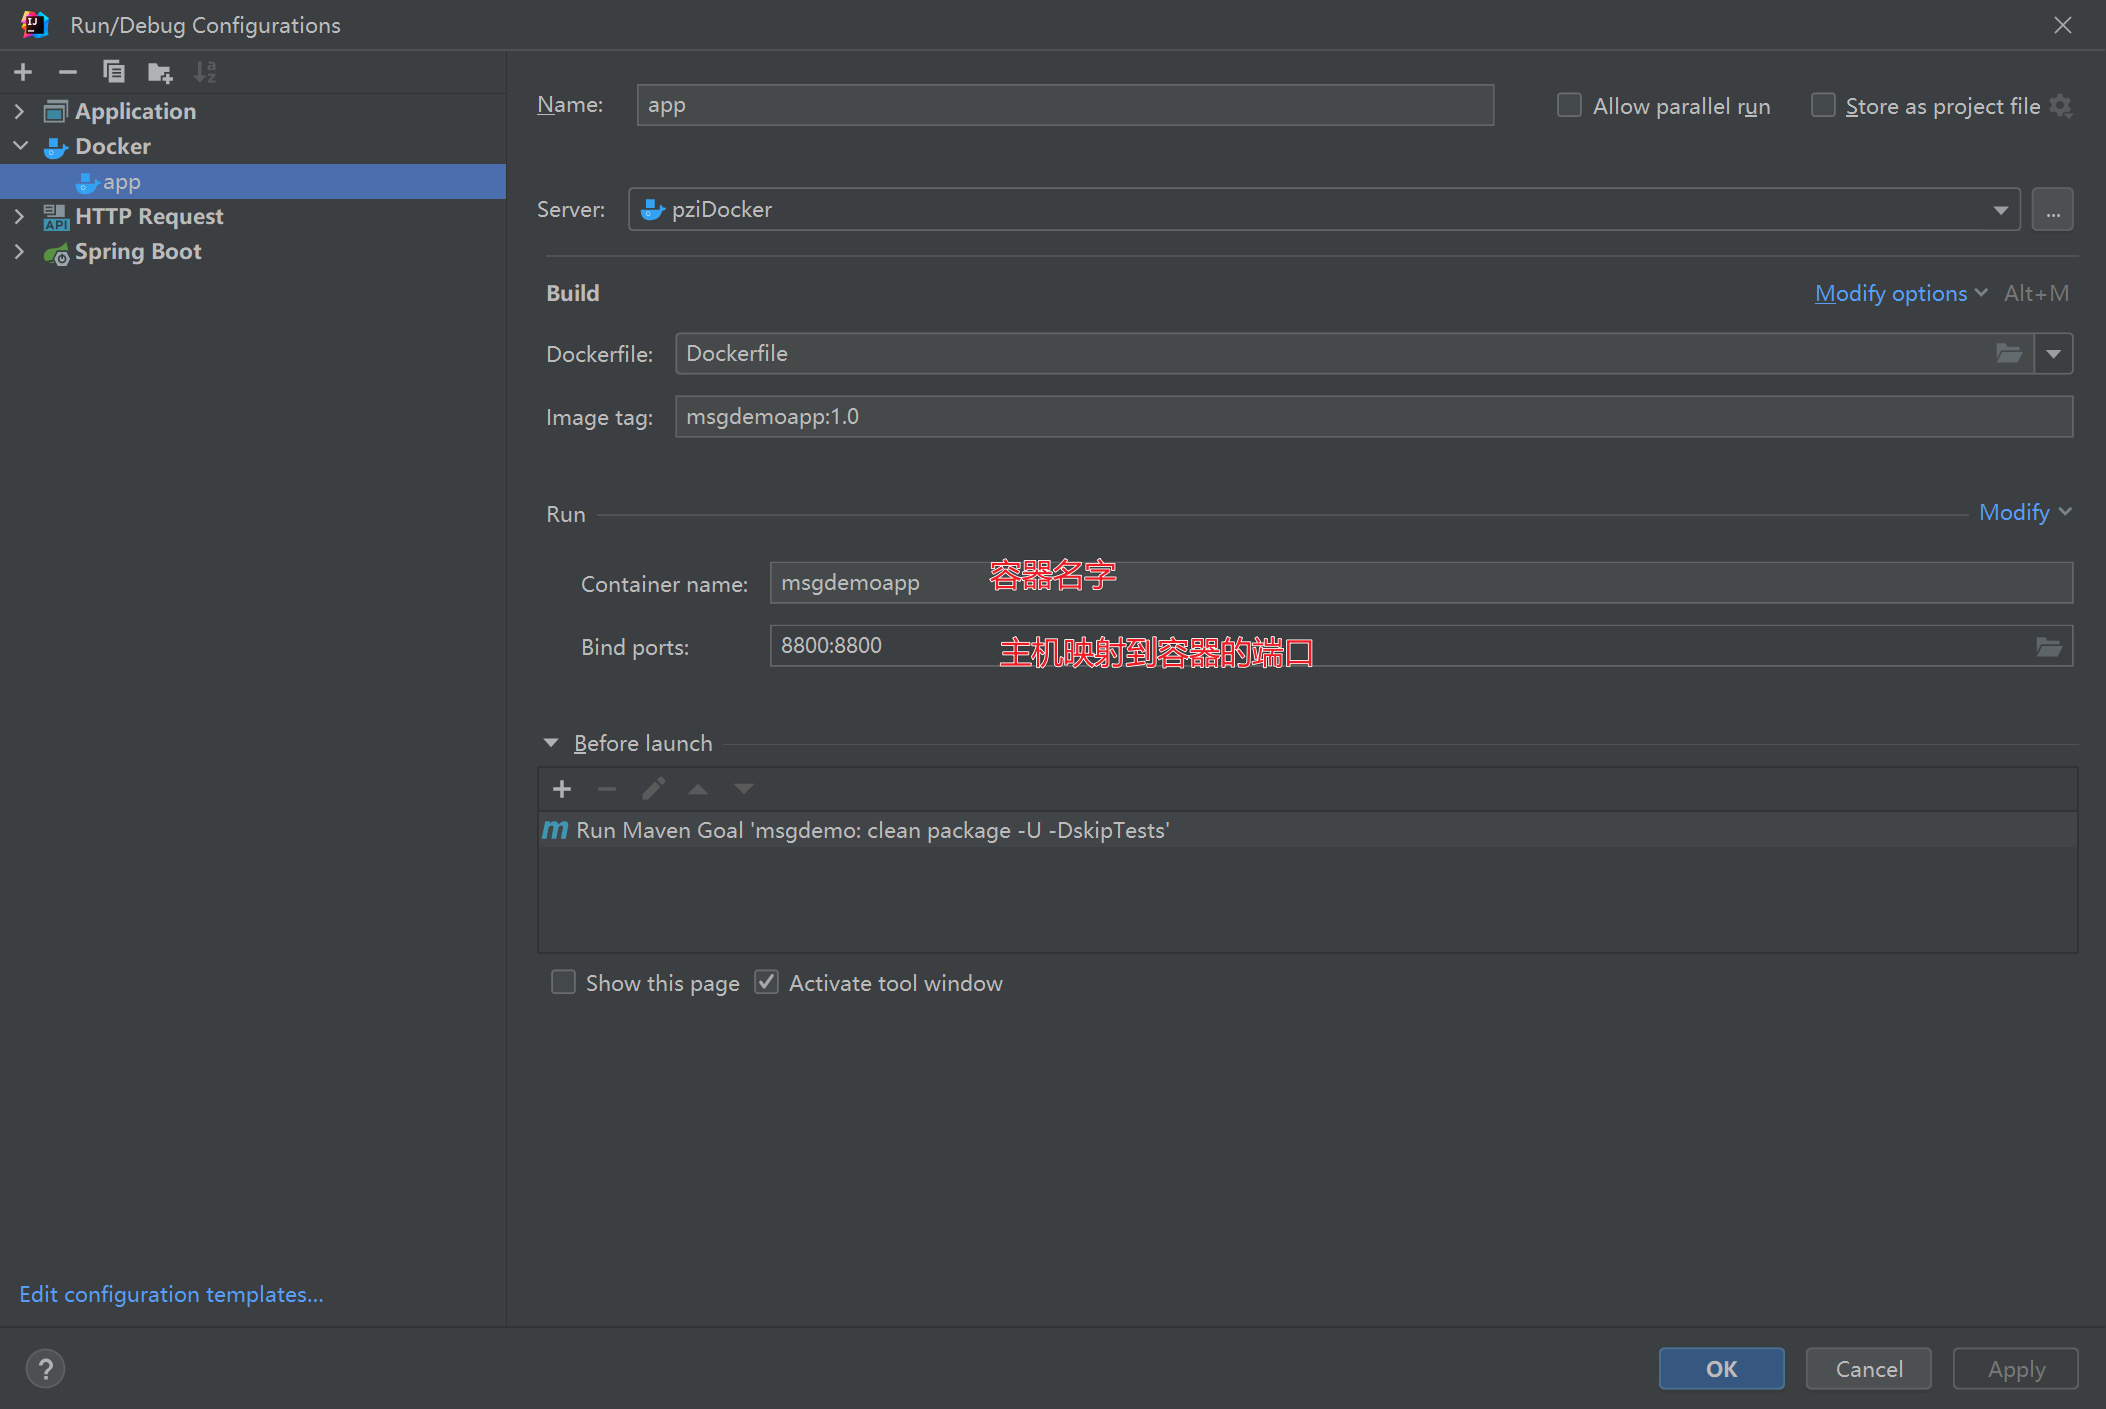Click the Maven icon beside Run Maven Goal

555,830
